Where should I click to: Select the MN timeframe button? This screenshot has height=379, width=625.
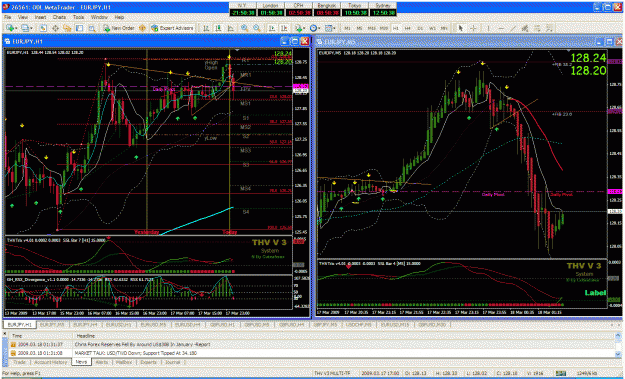[x=444, y=28]
